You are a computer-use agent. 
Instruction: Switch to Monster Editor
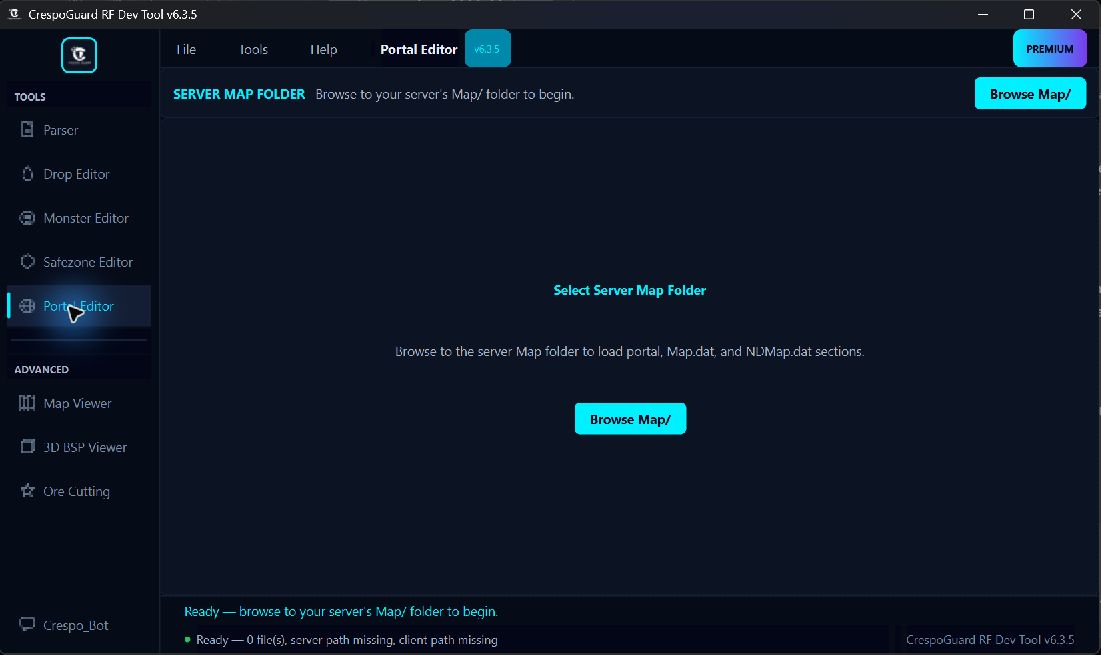pos(79,218)
